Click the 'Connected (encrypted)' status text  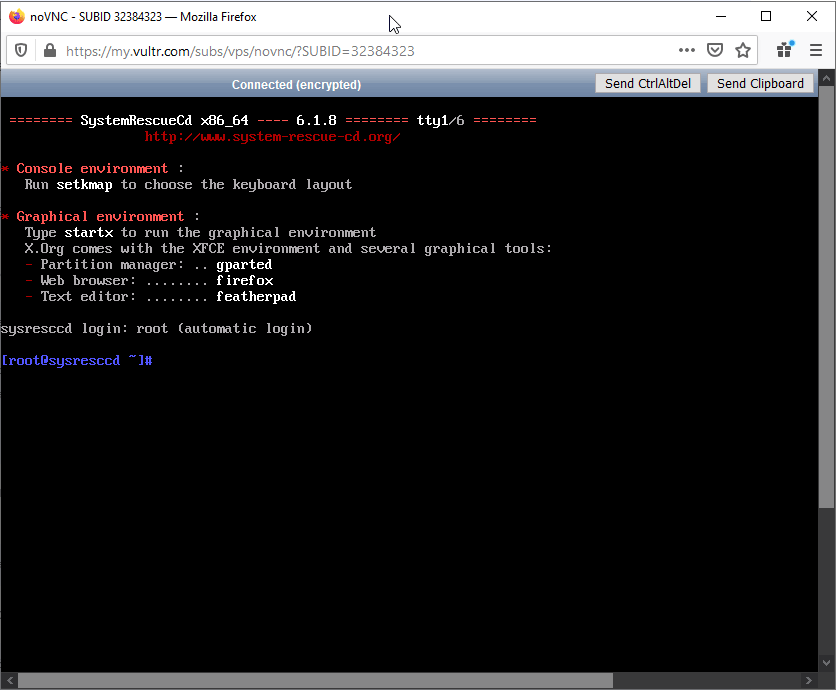296,85
